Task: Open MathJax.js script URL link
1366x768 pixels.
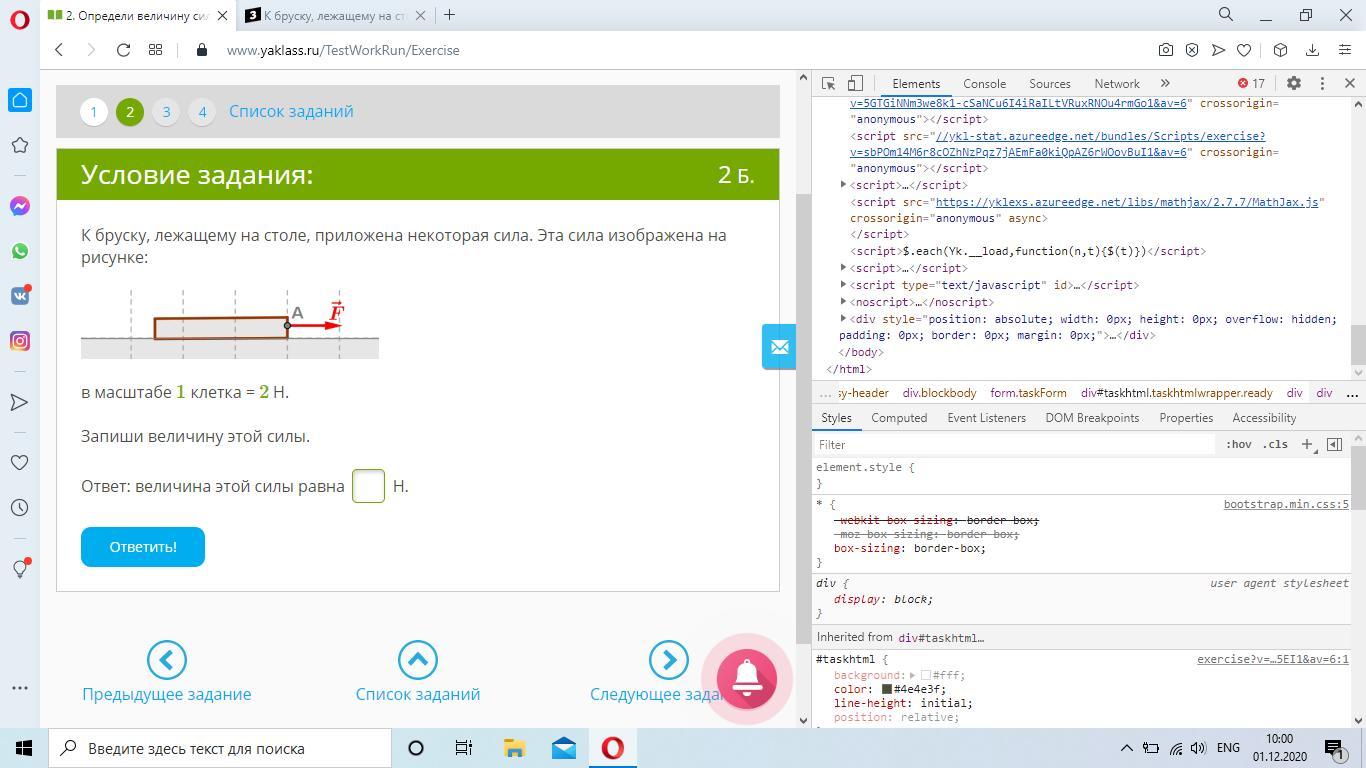Action: tap(1127, 202)
